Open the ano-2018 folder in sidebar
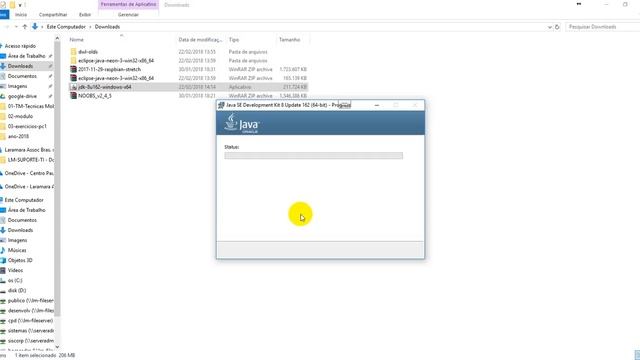 tap(18, 136)
